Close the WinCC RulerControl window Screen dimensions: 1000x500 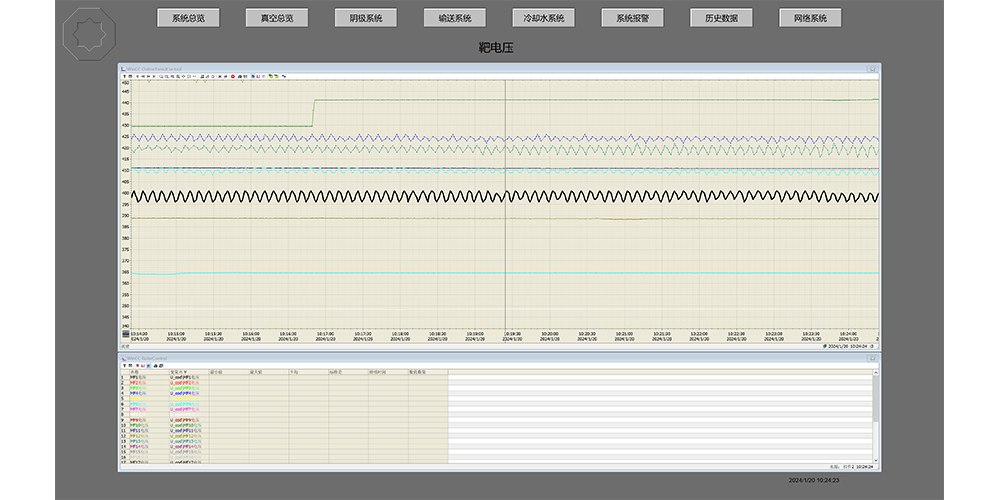pos(872,358)
